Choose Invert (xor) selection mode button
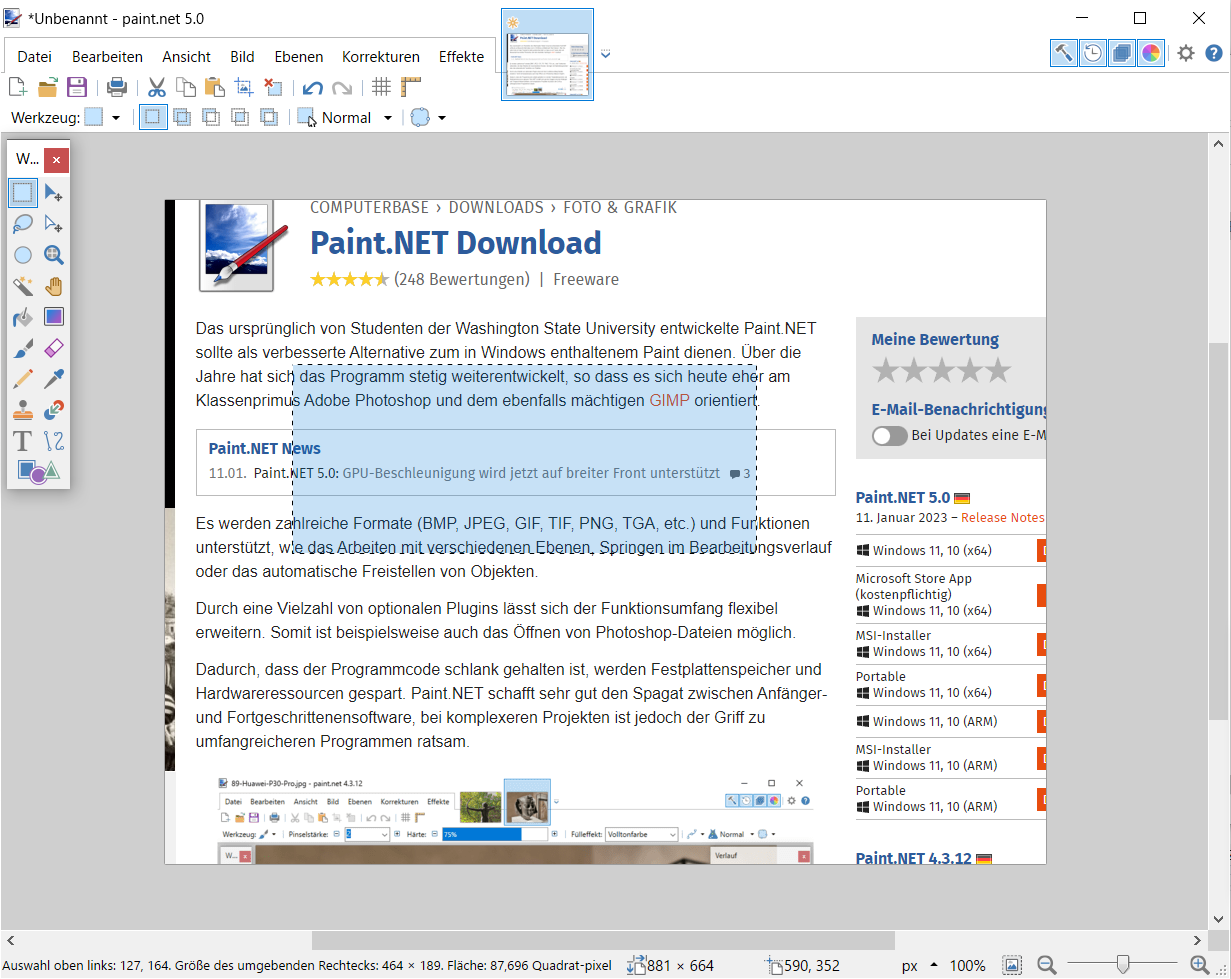Image resolution: width=1231 pixels, height=979 pixels. click(269, 117)
